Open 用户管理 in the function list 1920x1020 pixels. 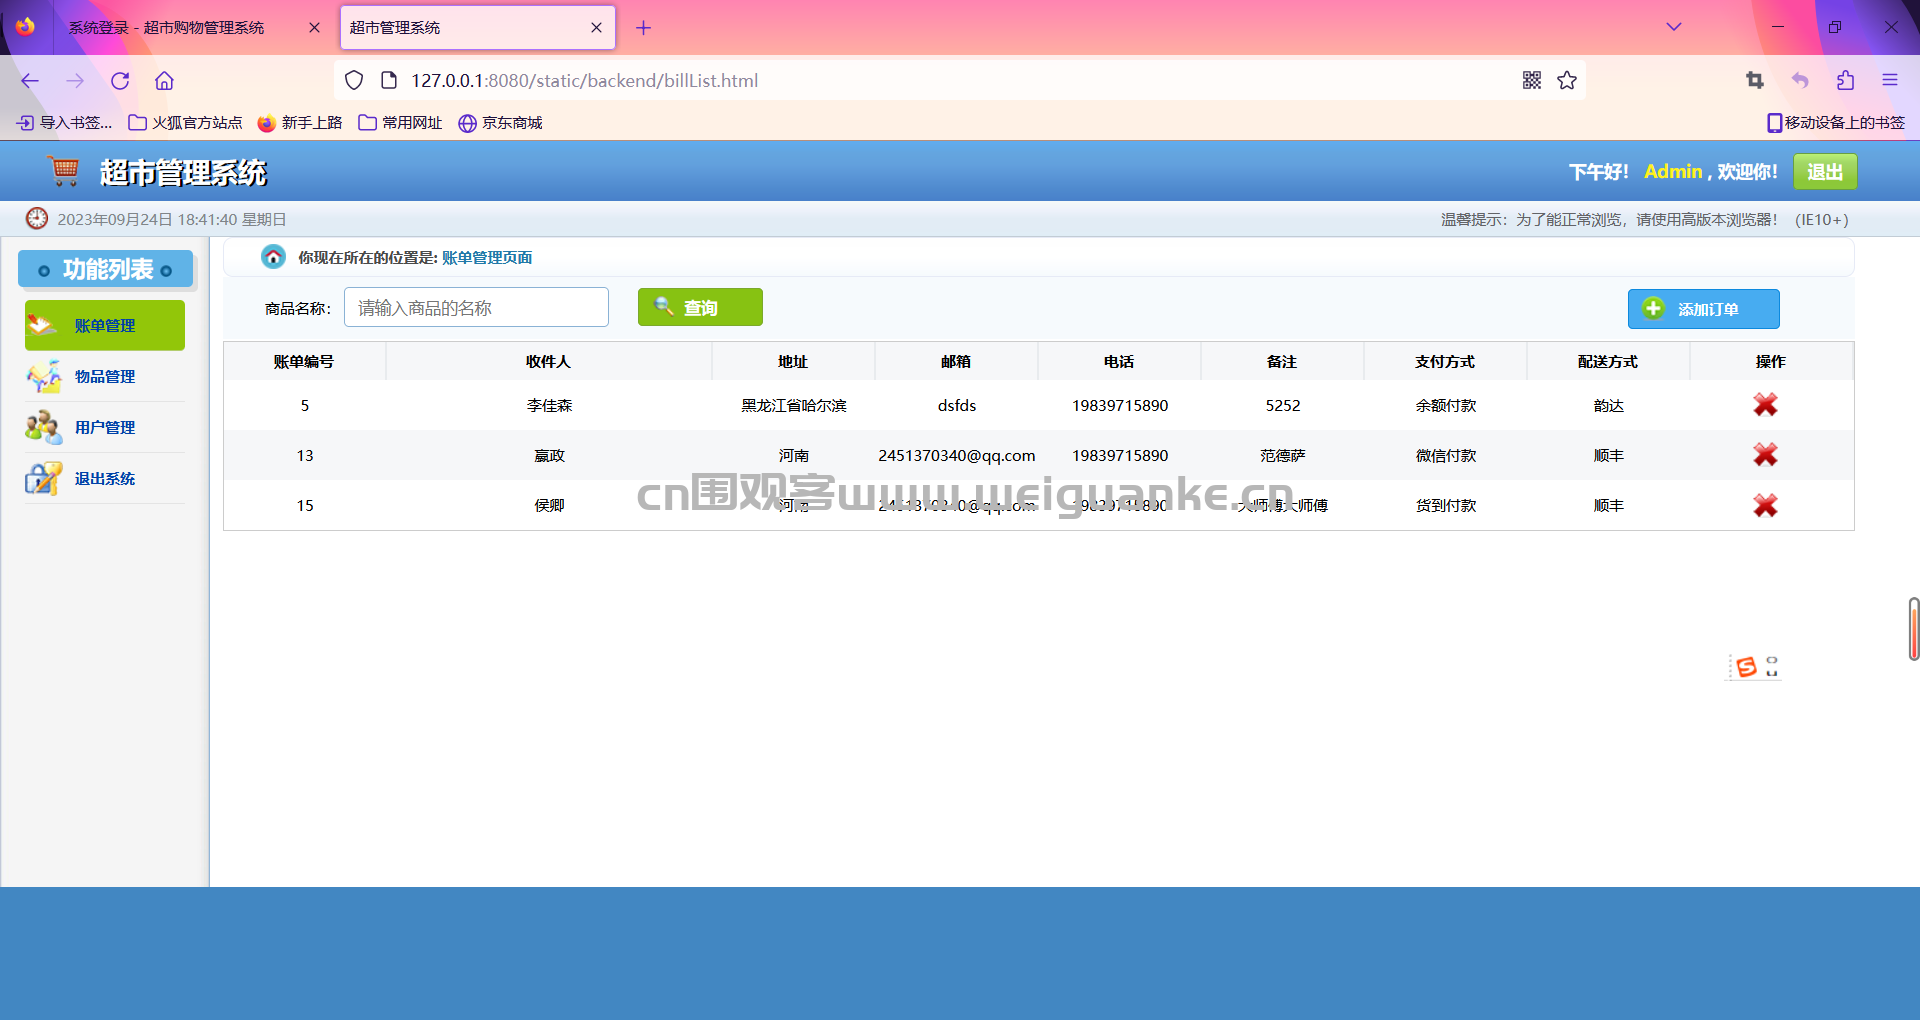105,428
